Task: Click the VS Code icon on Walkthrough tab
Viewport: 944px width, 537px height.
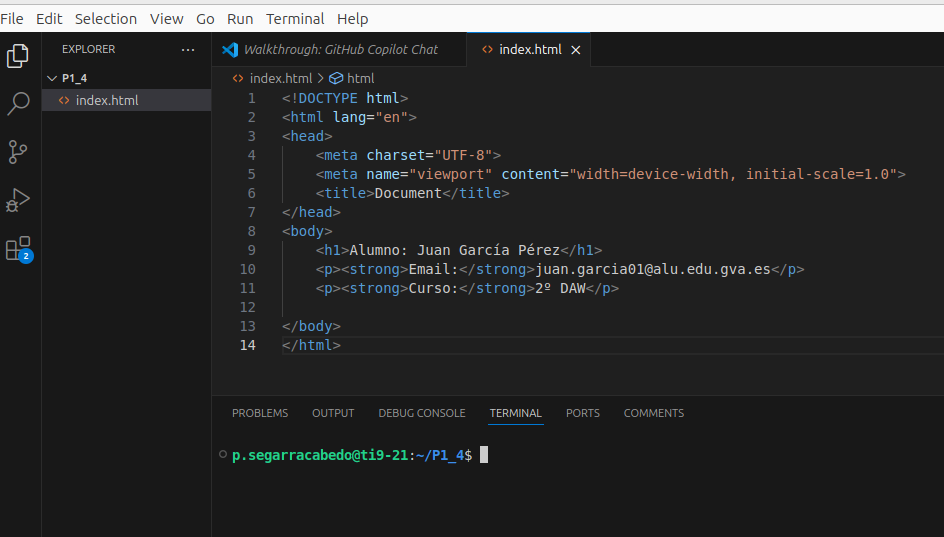Action: click(x=230, y=49)
